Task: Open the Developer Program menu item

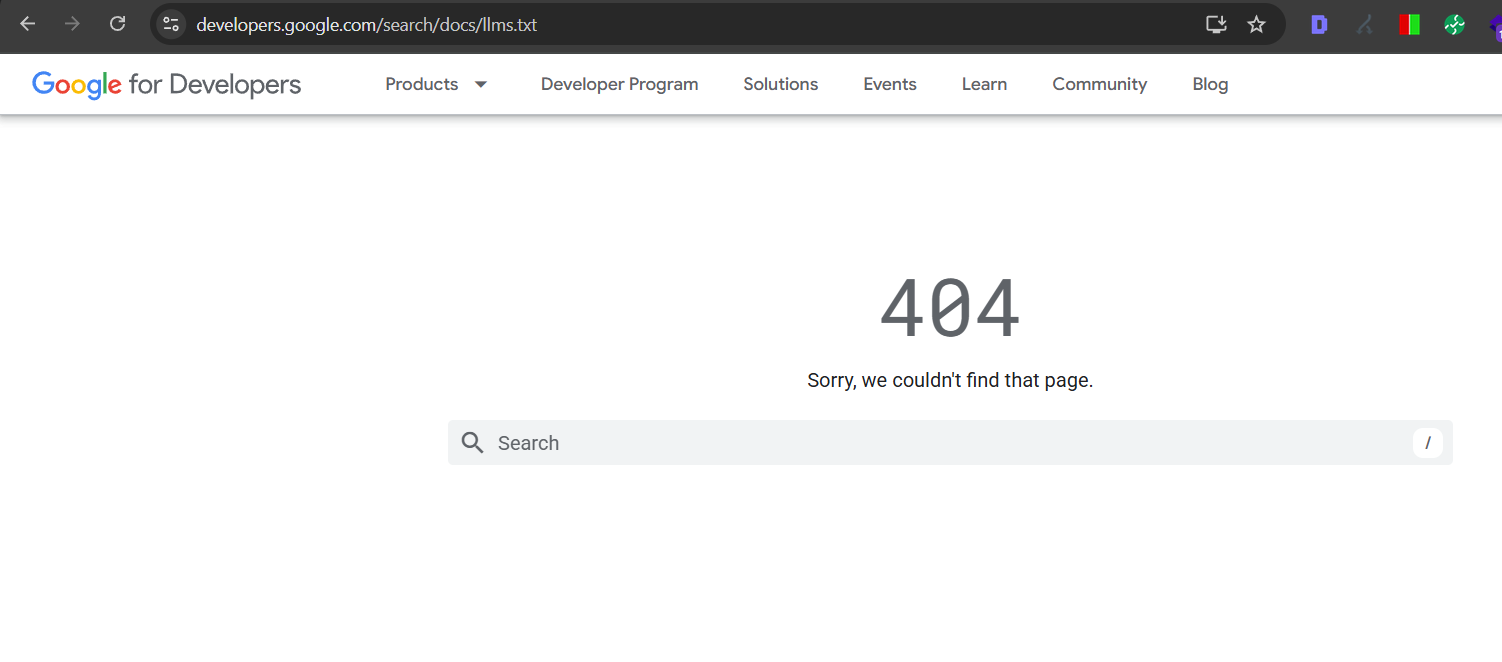Action: [619, 84]
